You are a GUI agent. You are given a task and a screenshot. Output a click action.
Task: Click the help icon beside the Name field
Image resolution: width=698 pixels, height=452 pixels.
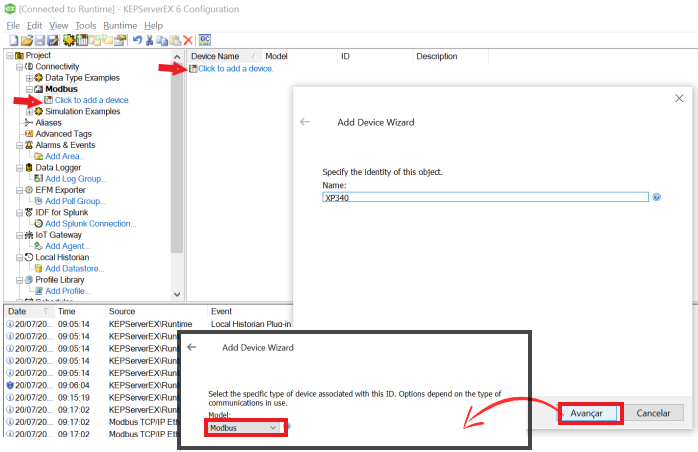[657, 197]
